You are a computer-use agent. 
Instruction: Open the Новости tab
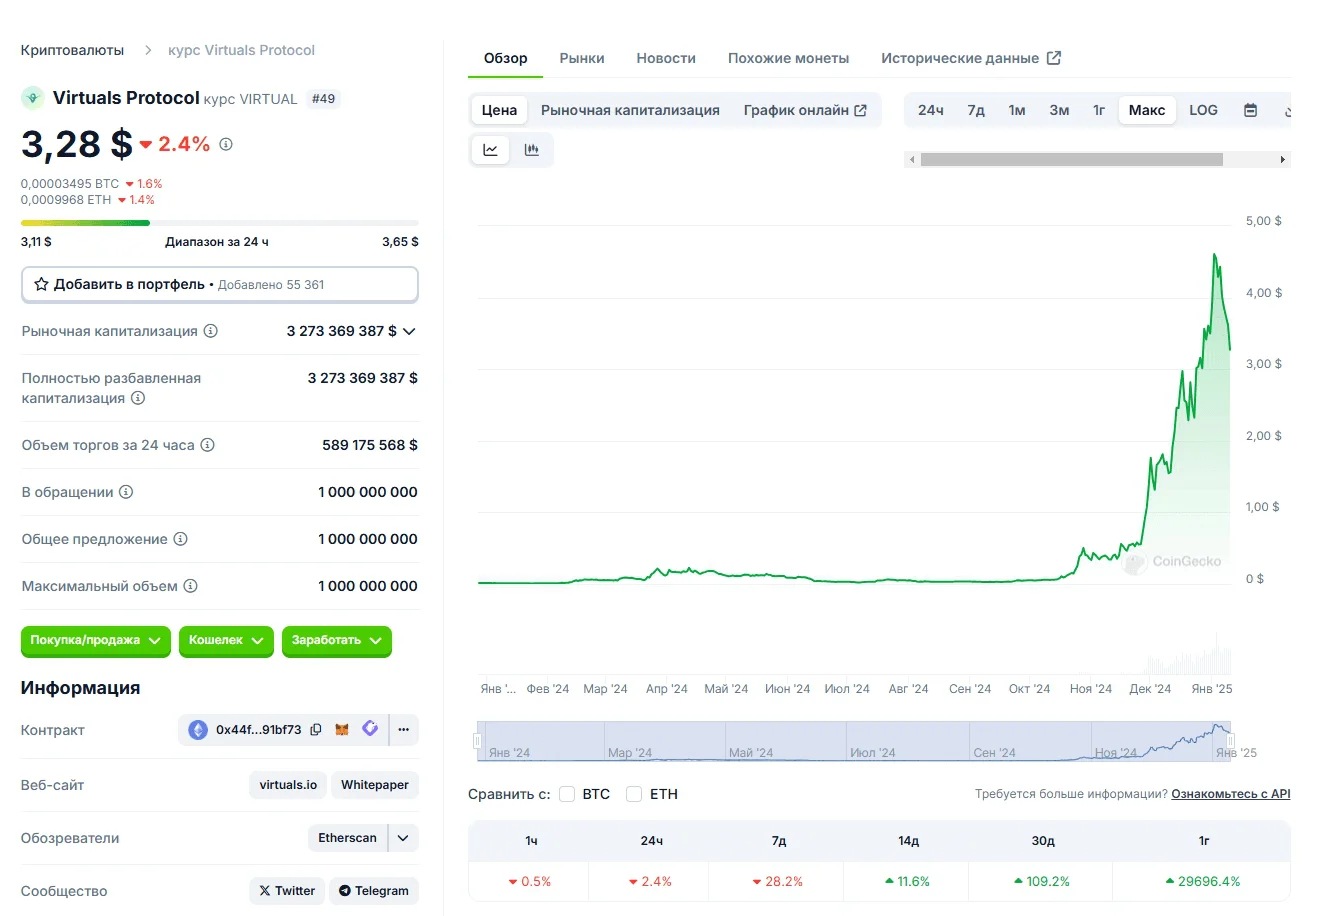pyautogui.click(x=666, y=58)
